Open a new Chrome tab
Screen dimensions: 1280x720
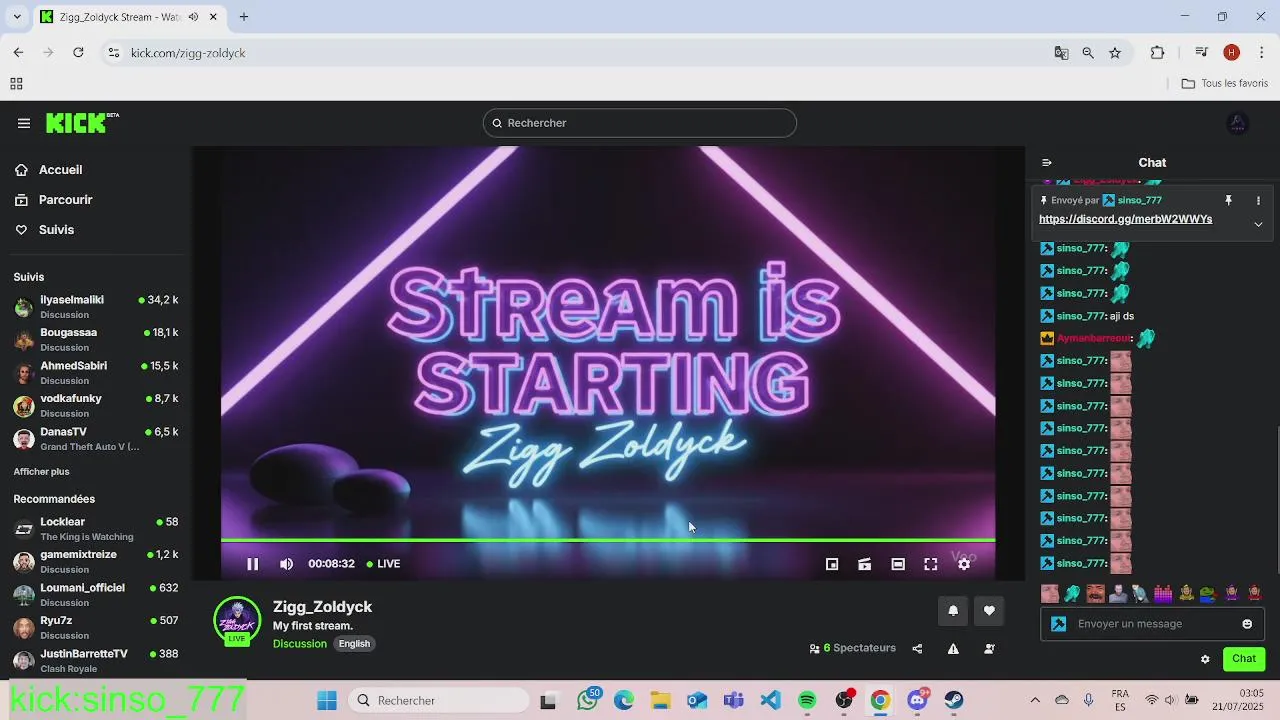[244, 17]
